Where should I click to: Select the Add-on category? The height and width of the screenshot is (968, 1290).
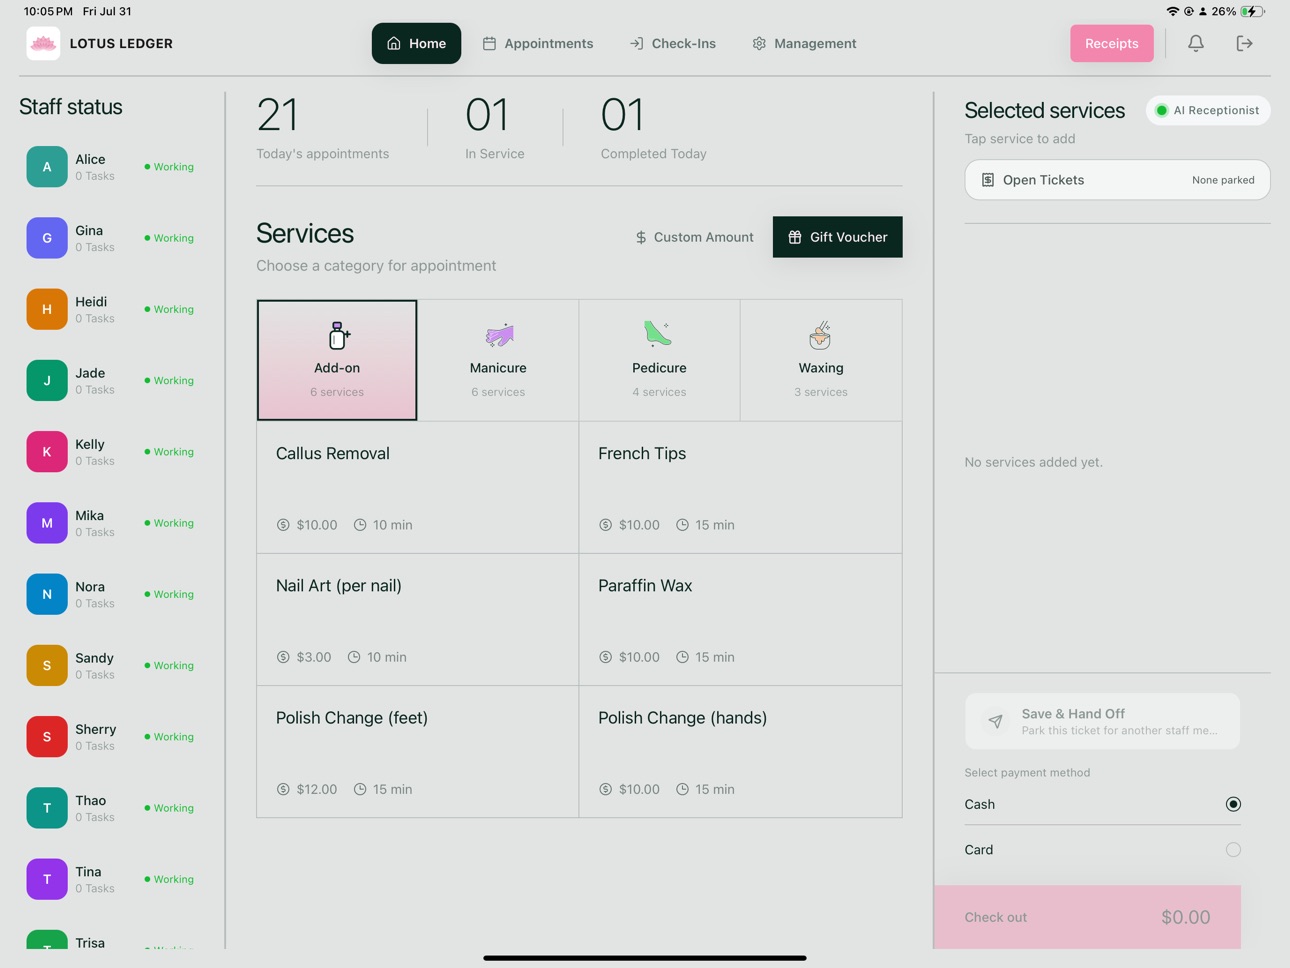[337, 360]
